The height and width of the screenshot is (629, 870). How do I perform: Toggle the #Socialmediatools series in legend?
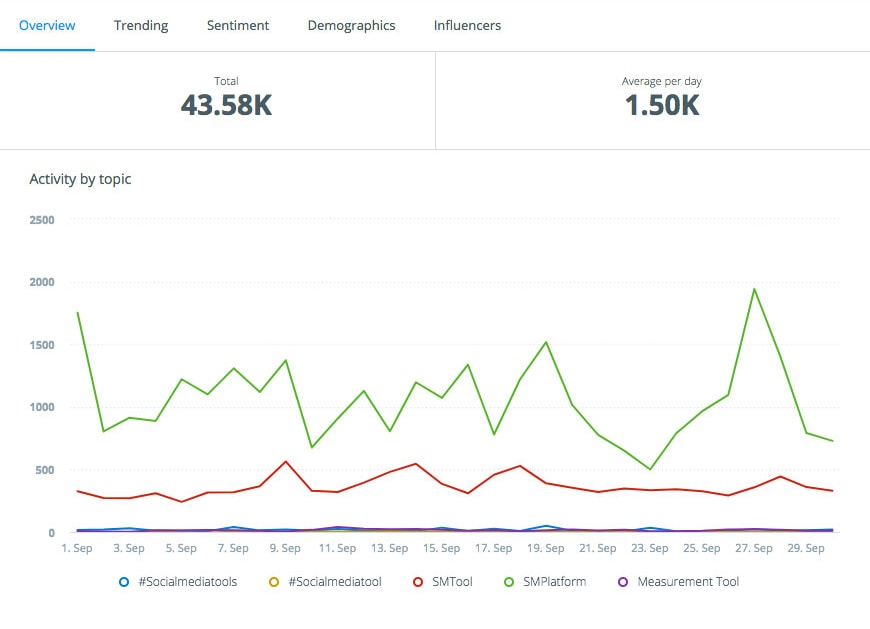coord(178,581)
